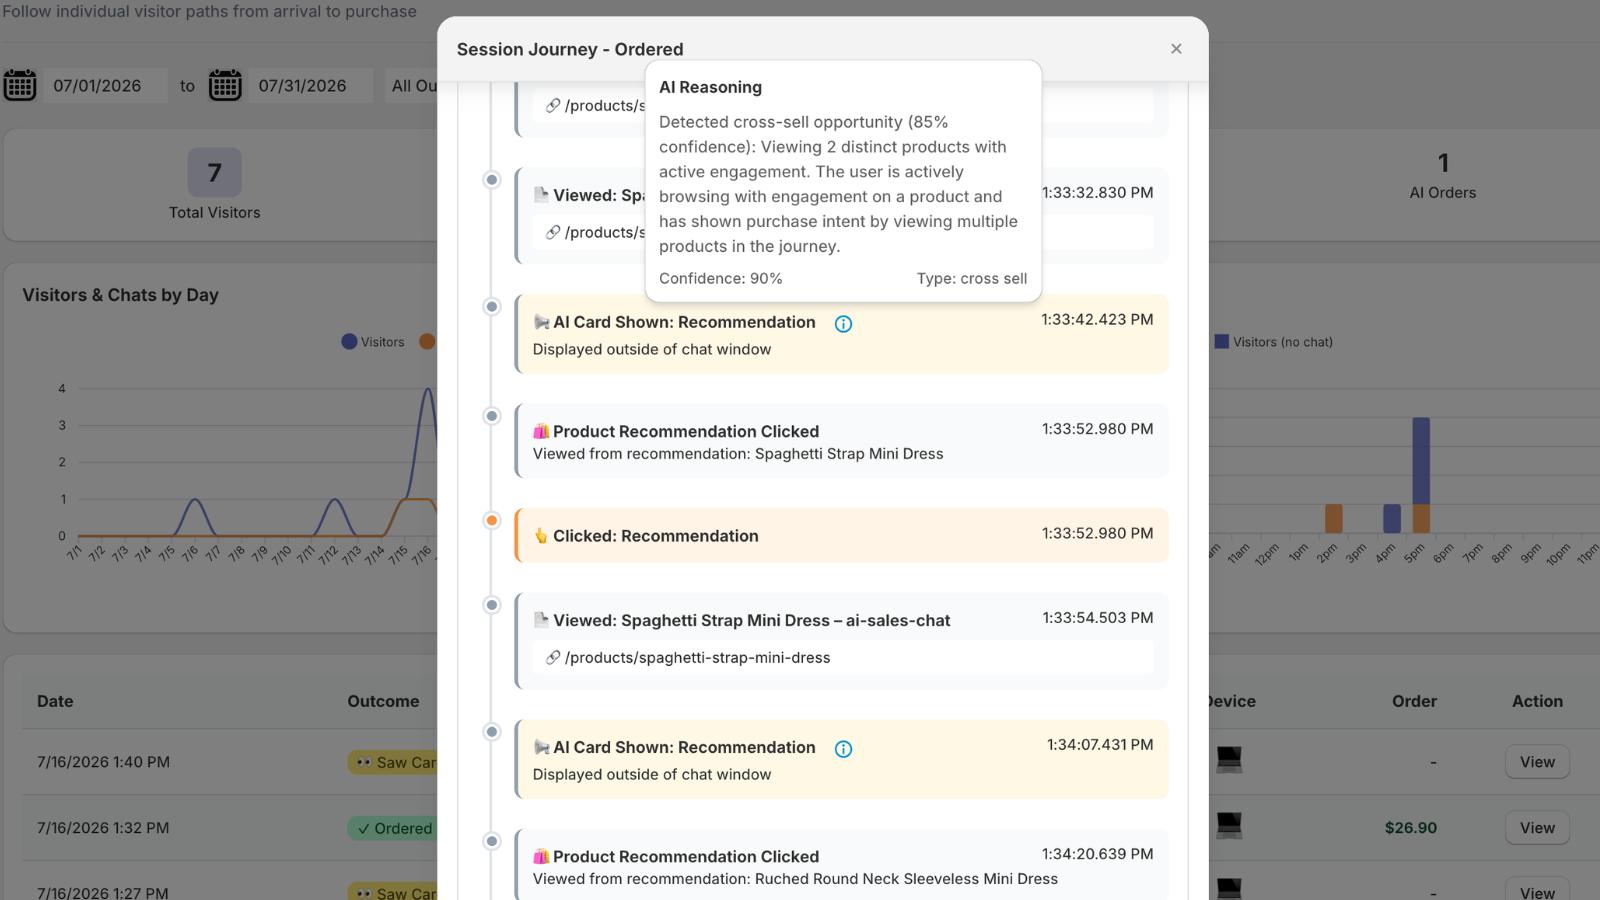1600x900 pixels.
Task: Toggle the Visitors legend swatch in daily chart
Action: (x=349, y=342)
